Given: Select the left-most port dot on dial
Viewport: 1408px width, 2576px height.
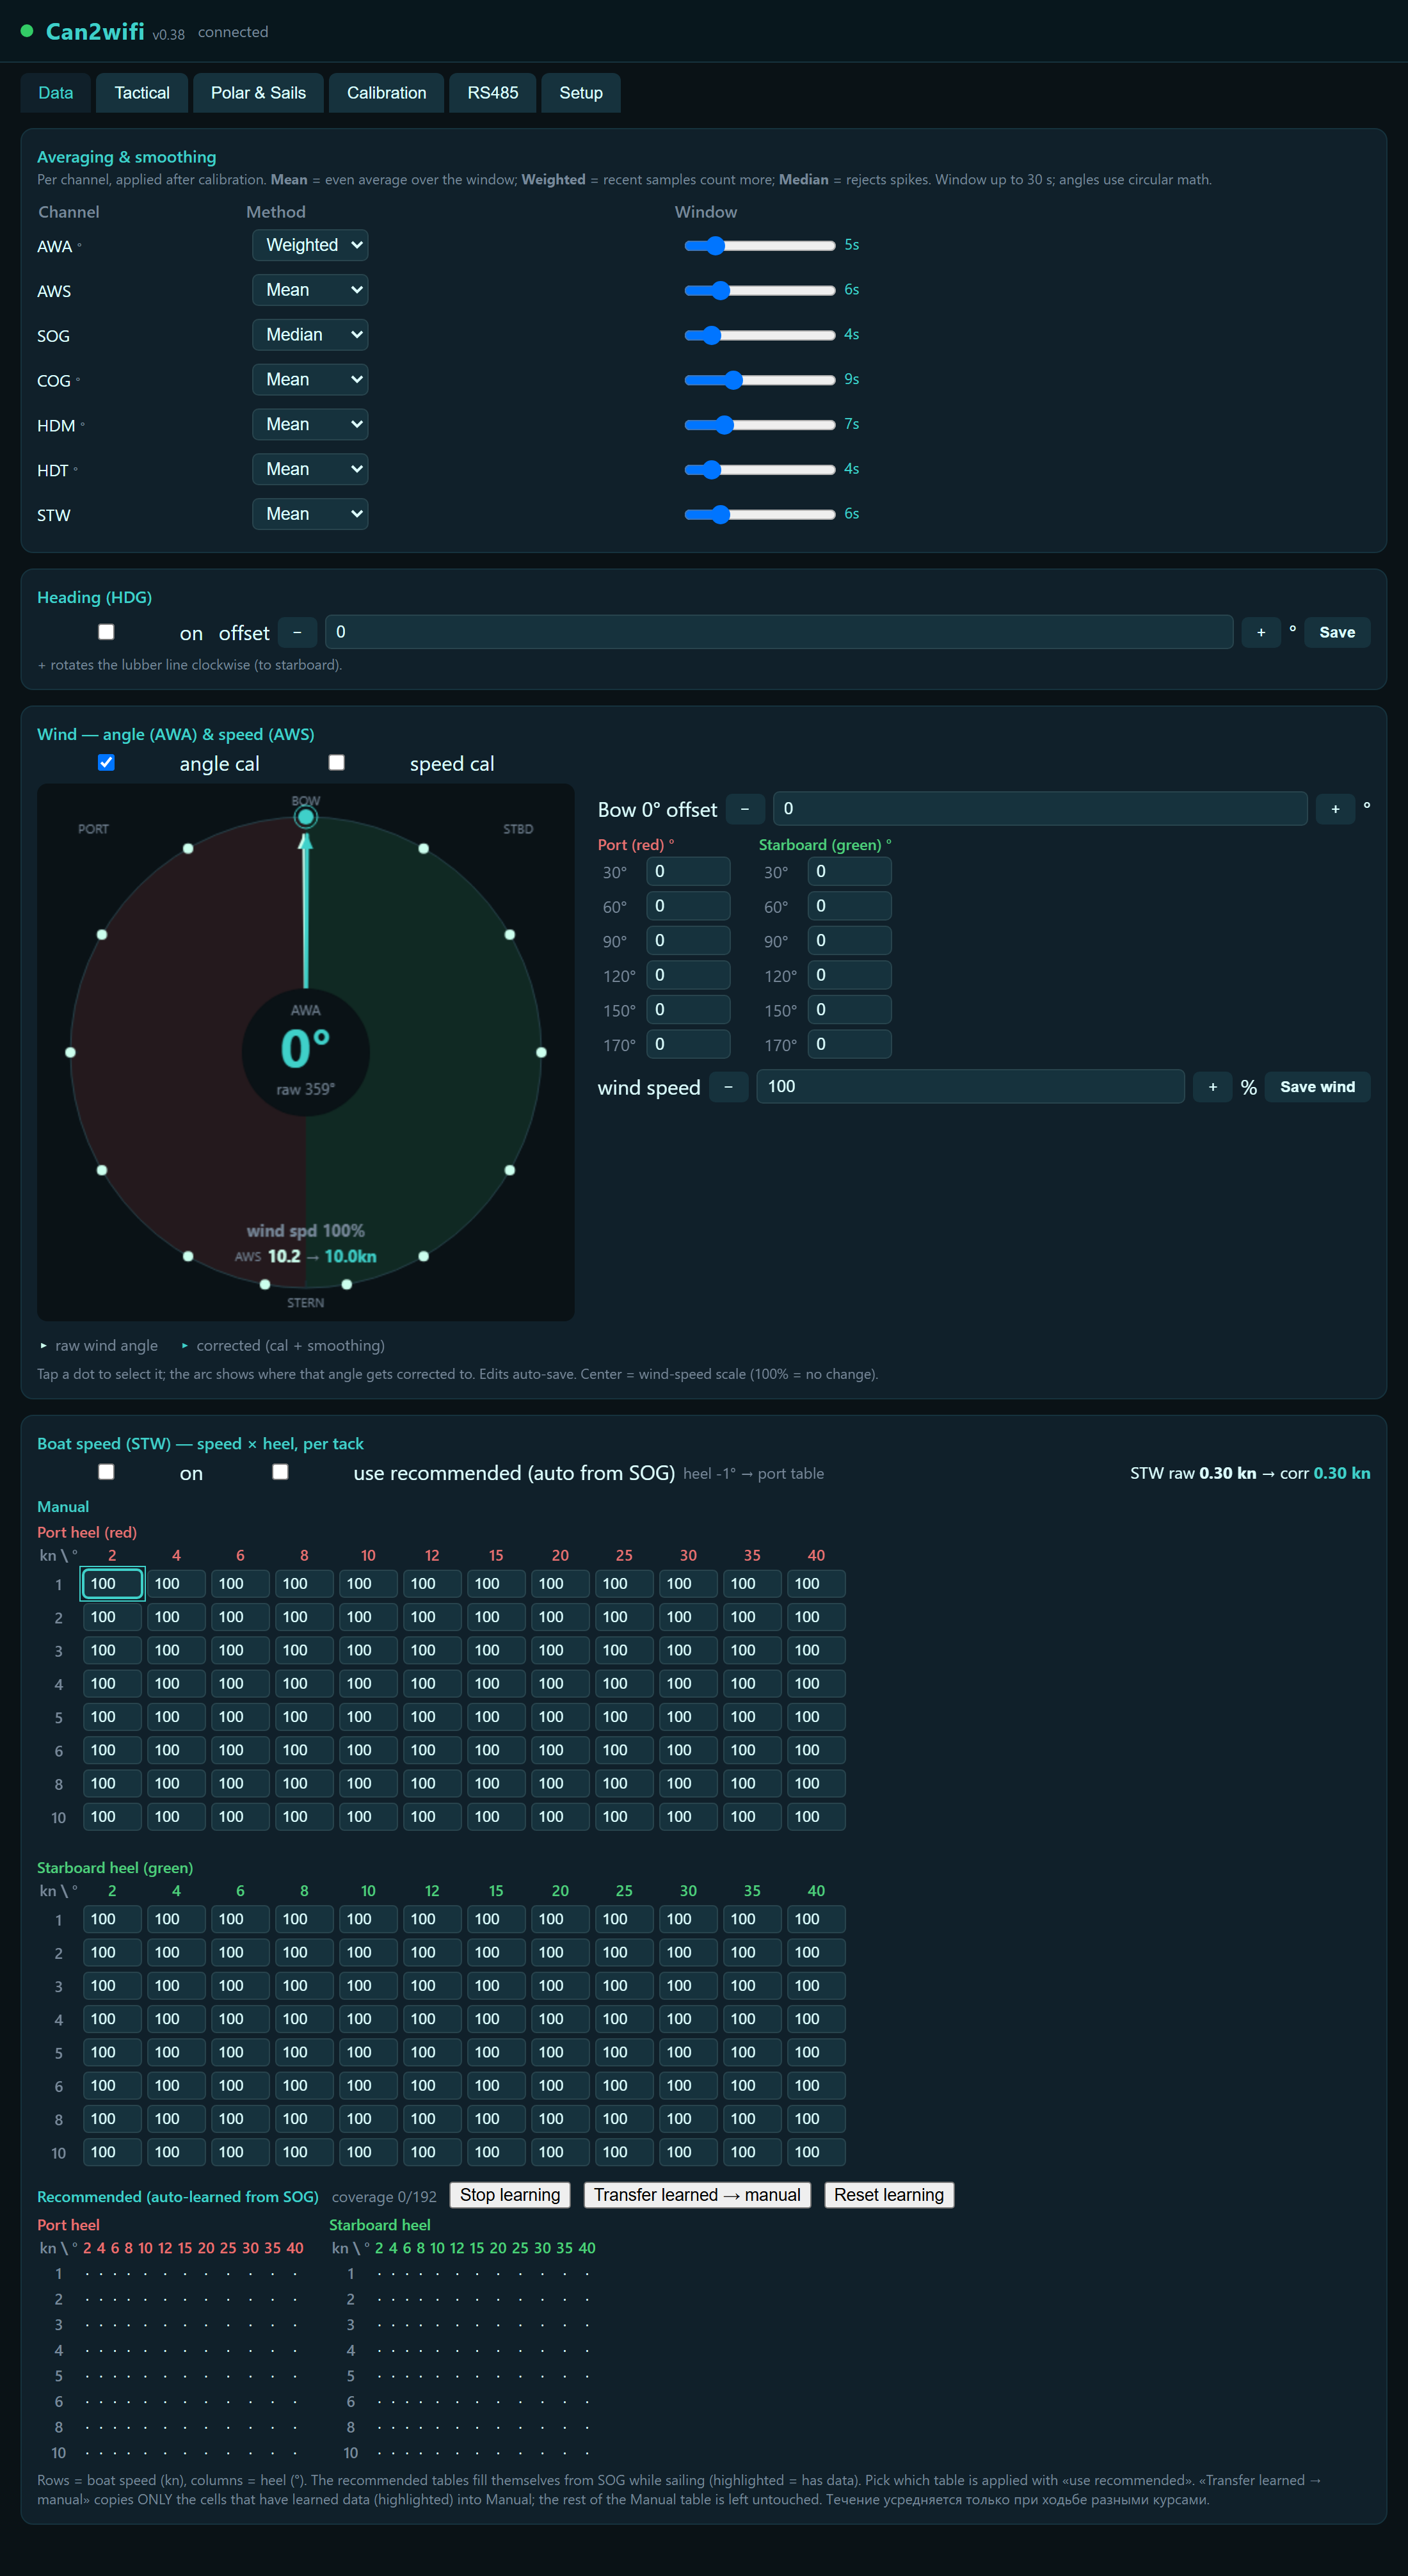Looking at the screenshot, I should coord(70,1052).
